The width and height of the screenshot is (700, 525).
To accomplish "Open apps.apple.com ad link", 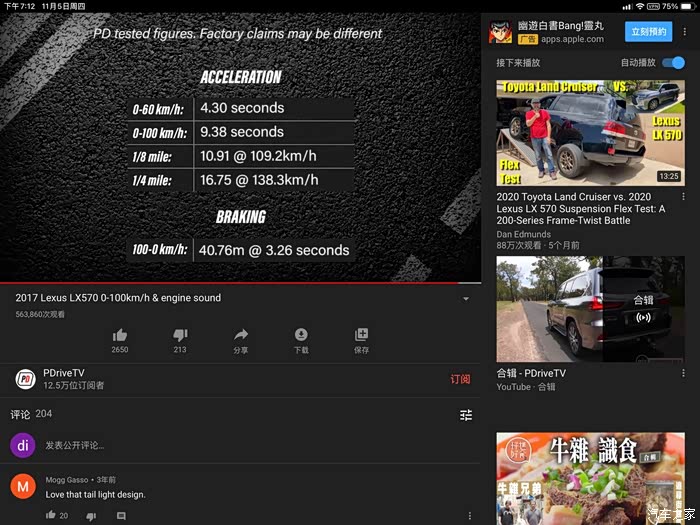I will (x=572, y=39).
